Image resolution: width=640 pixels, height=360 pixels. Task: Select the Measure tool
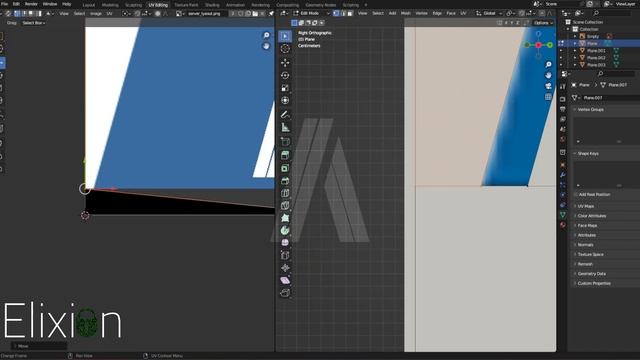[285, 127]
